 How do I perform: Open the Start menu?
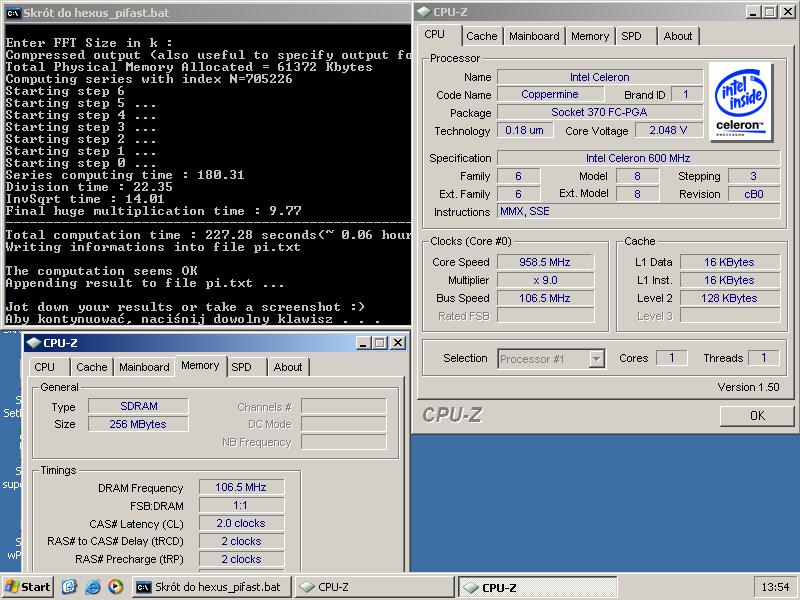(28, 587)
